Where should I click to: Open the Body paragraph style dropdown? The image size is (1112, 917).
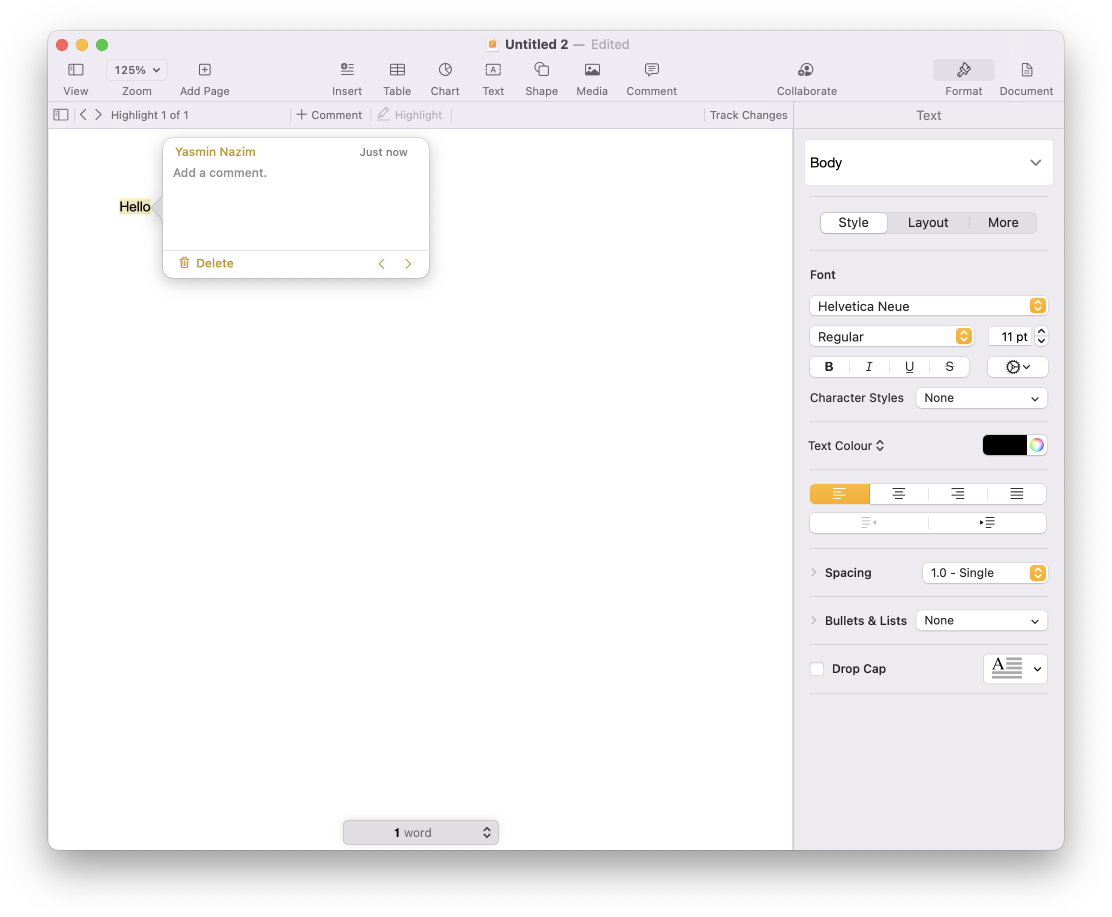click(927, 162)
